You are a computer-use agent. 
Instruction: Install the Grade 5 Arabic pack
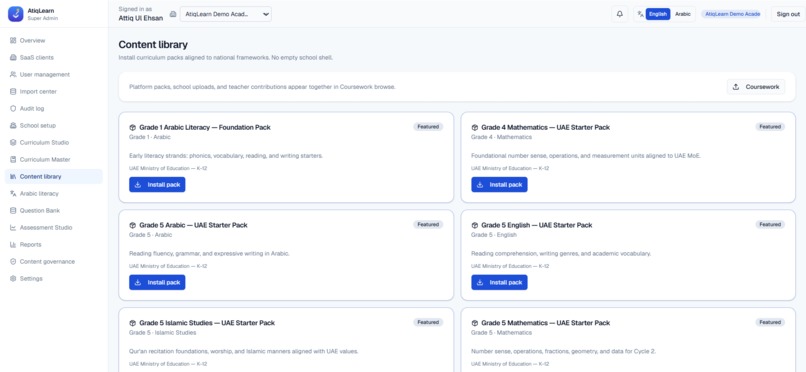pyautogui.click(x=157, y=282)
